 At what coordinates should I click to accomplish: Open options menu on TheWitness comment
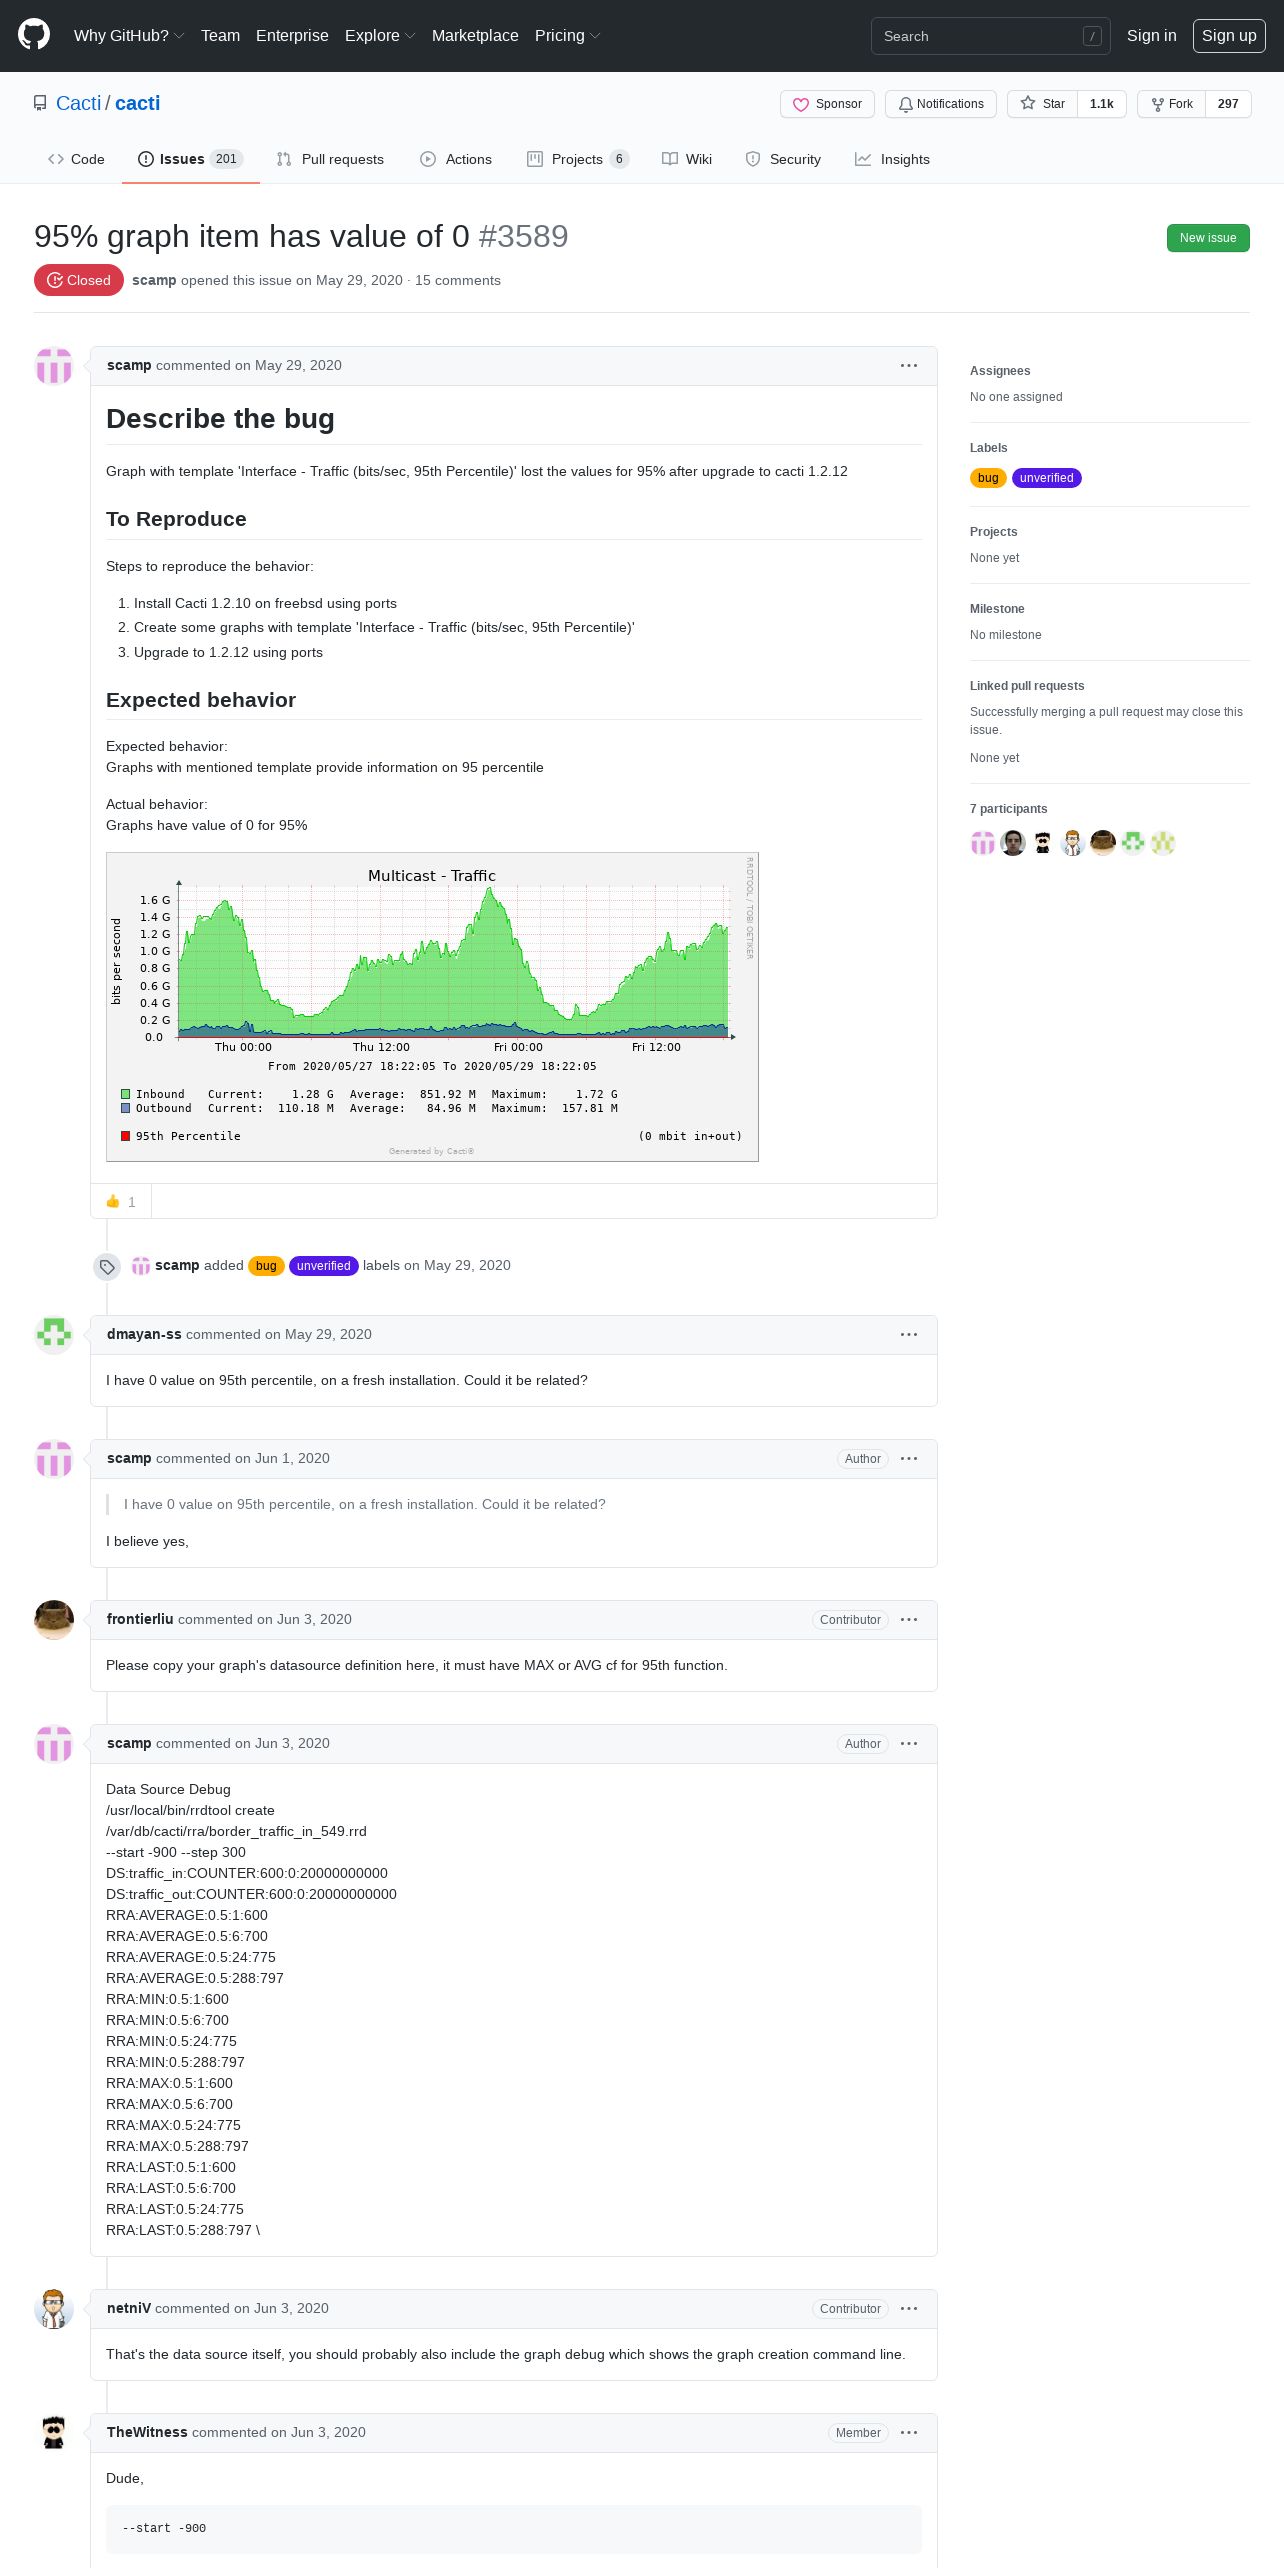point(909,2433)
